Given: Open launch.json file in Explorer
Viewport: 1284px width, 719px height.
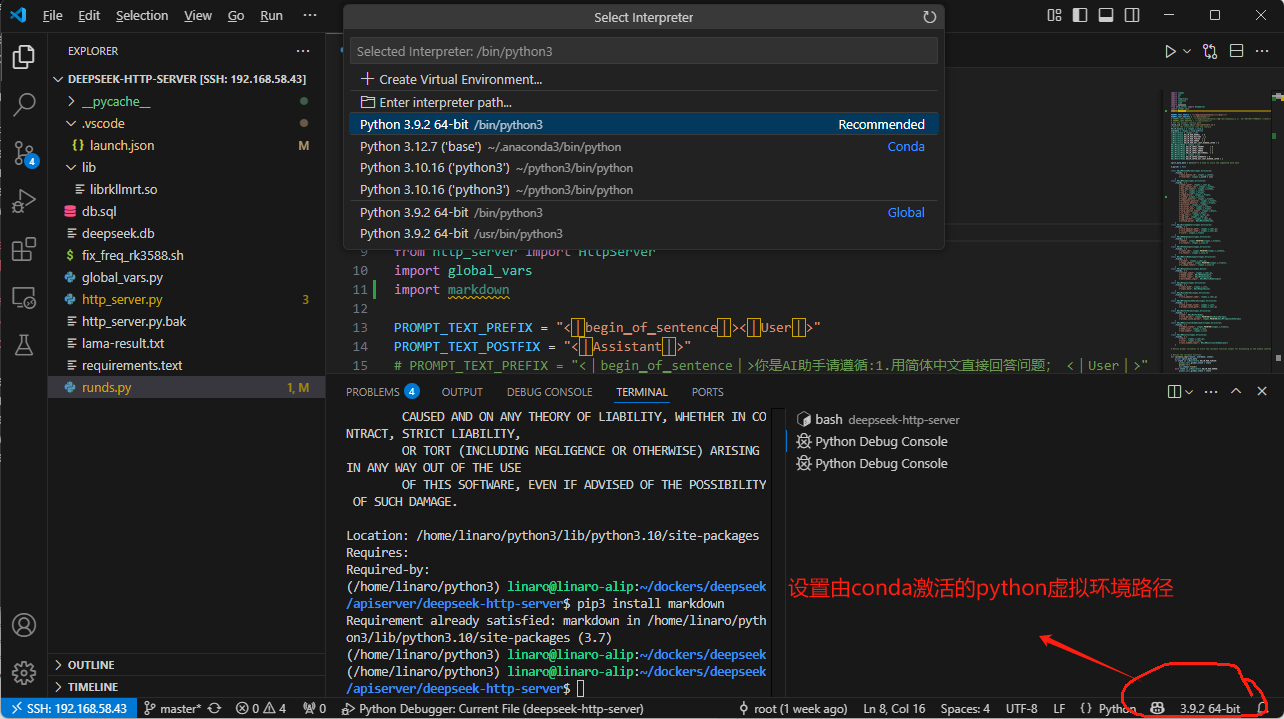Looking at the screenshot, I should pos(186,145).
